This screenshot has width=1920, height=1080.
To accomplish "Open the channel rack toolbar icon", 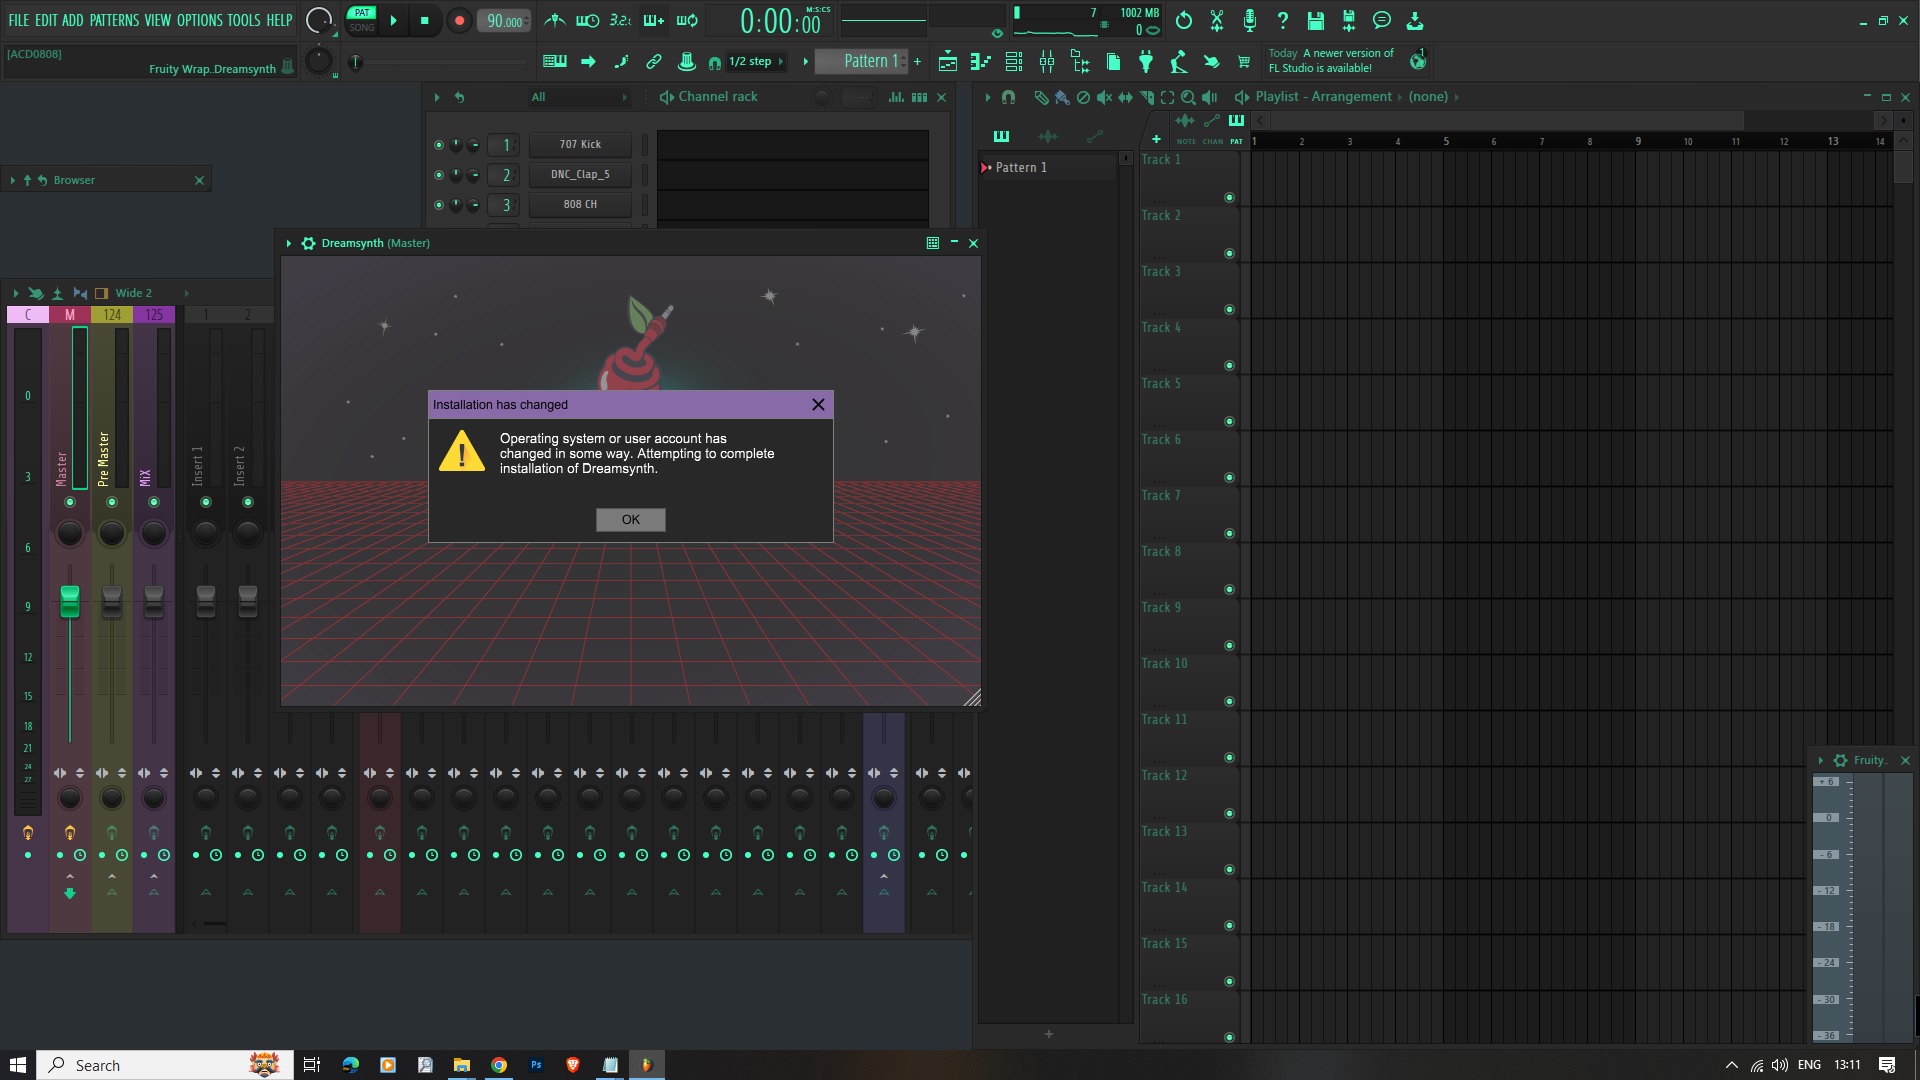I will click(x=1013, y=62).
